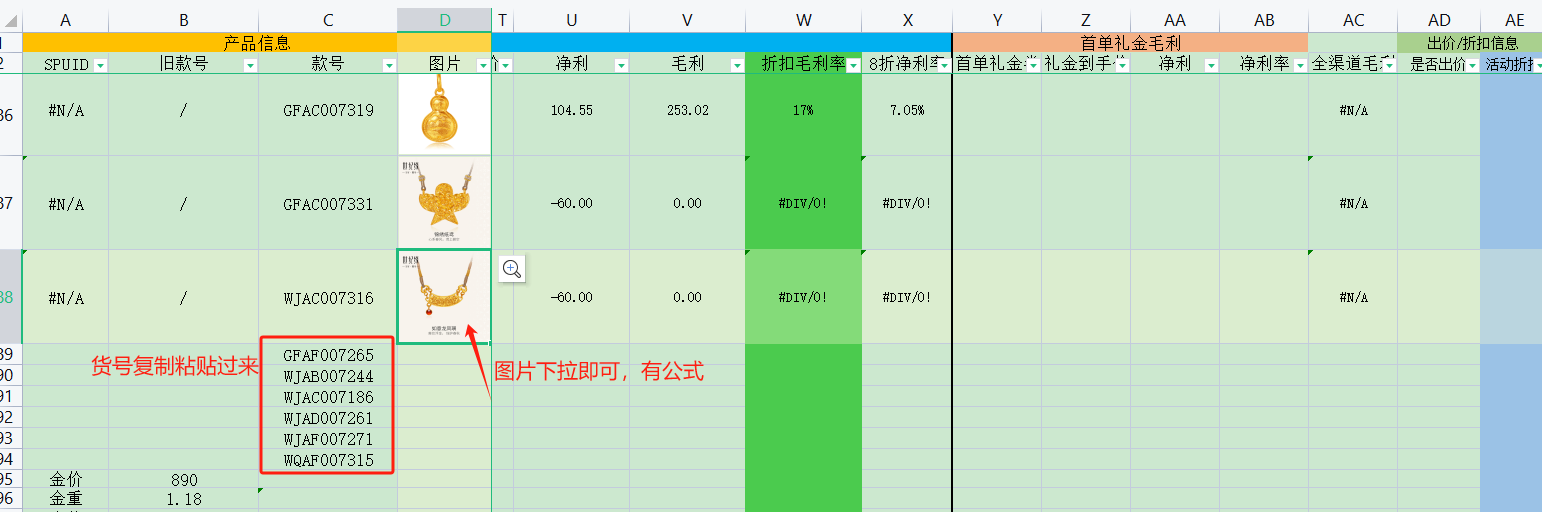Click the magnifier icon beside the selected picture
The image size is (1542, 512).
511,268
